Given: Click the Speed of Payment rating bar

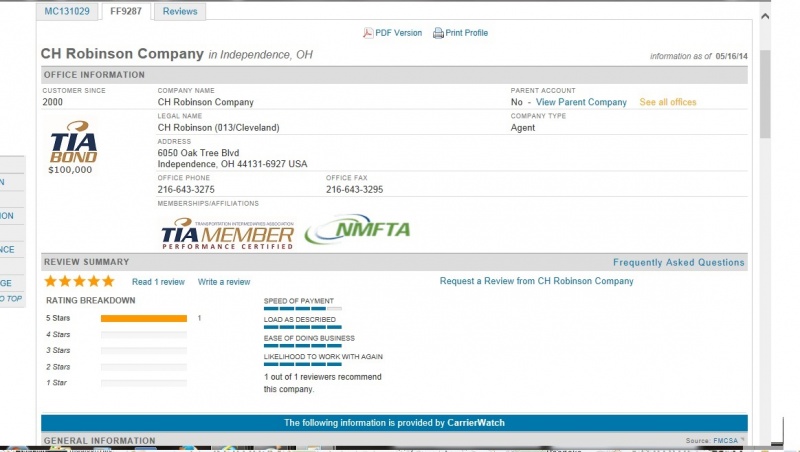Looking at the screenshot, I should click(x=303, y=309).
